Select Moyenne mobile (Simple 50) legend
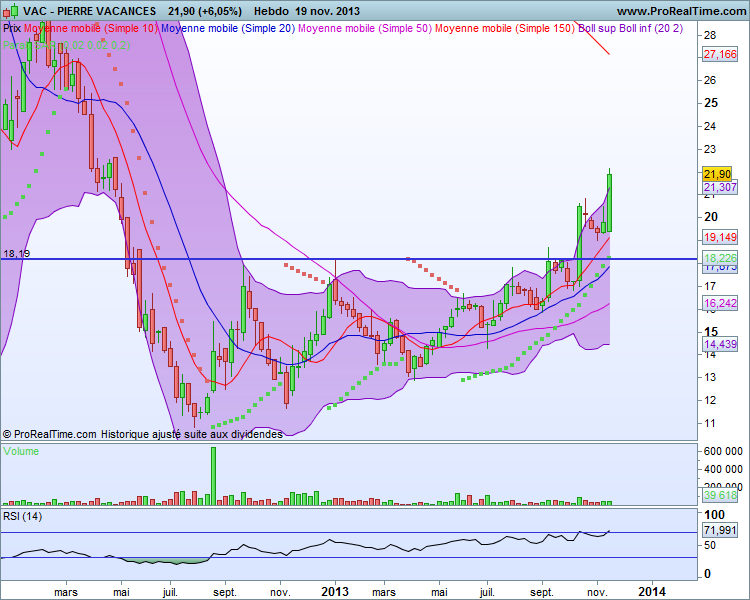This screenshot has width=750, height=600. click(365, 28)
